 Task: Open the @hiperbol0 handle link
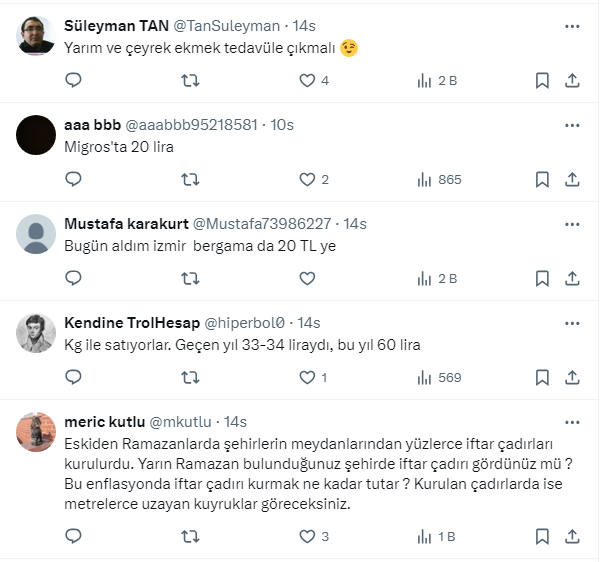245,323
